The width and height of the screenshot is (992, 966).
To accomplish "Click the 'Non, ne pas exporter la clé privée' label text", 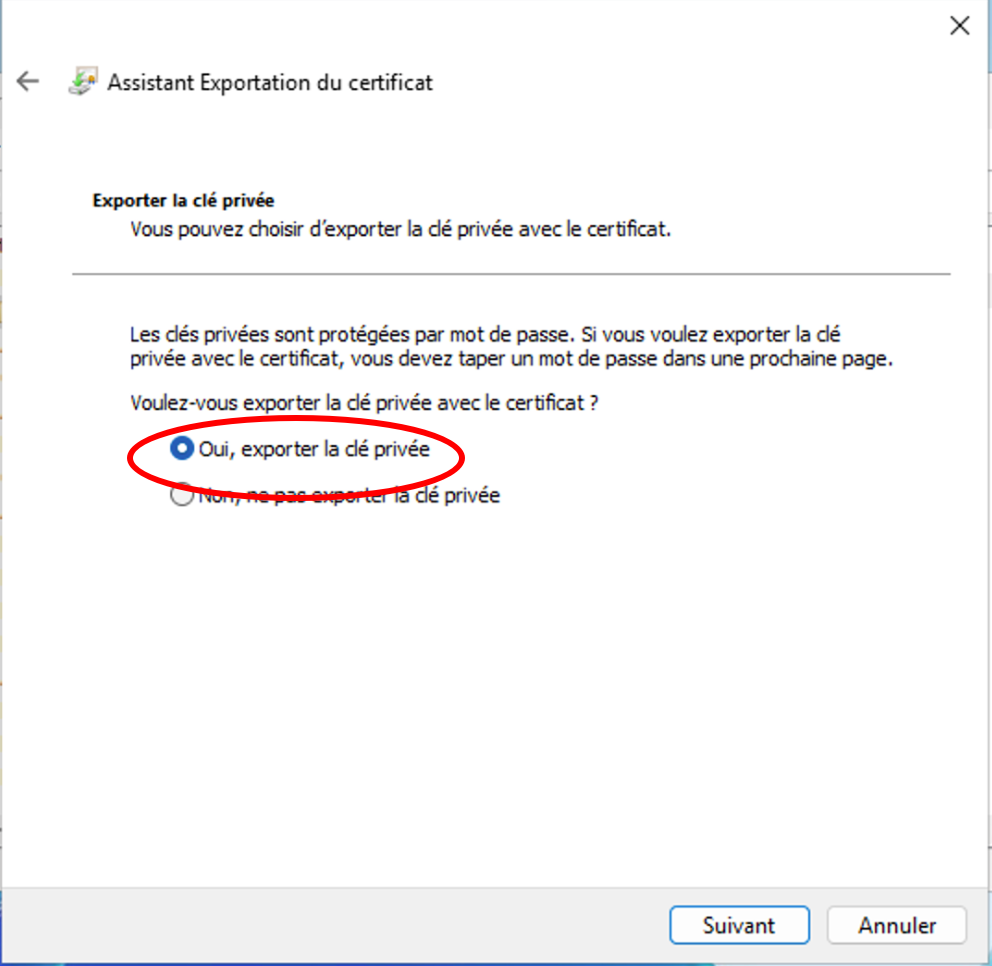I will (x=350, y=495).
